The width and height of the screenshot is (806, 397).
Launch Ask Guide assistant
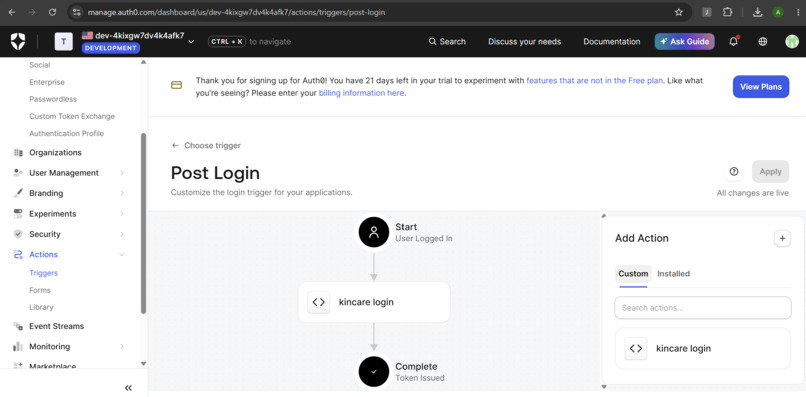pyautogui.click(x=684, y=42)
